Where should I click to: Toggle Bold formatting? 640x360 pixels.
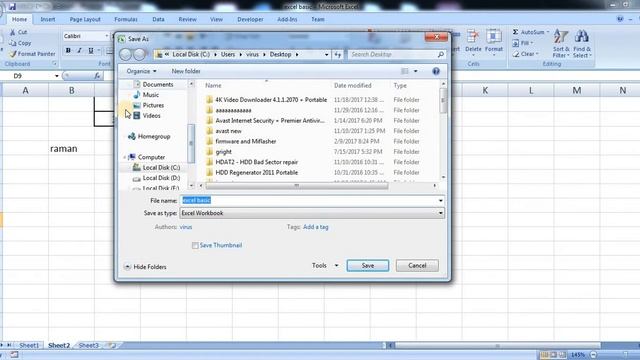coord(68,50)
